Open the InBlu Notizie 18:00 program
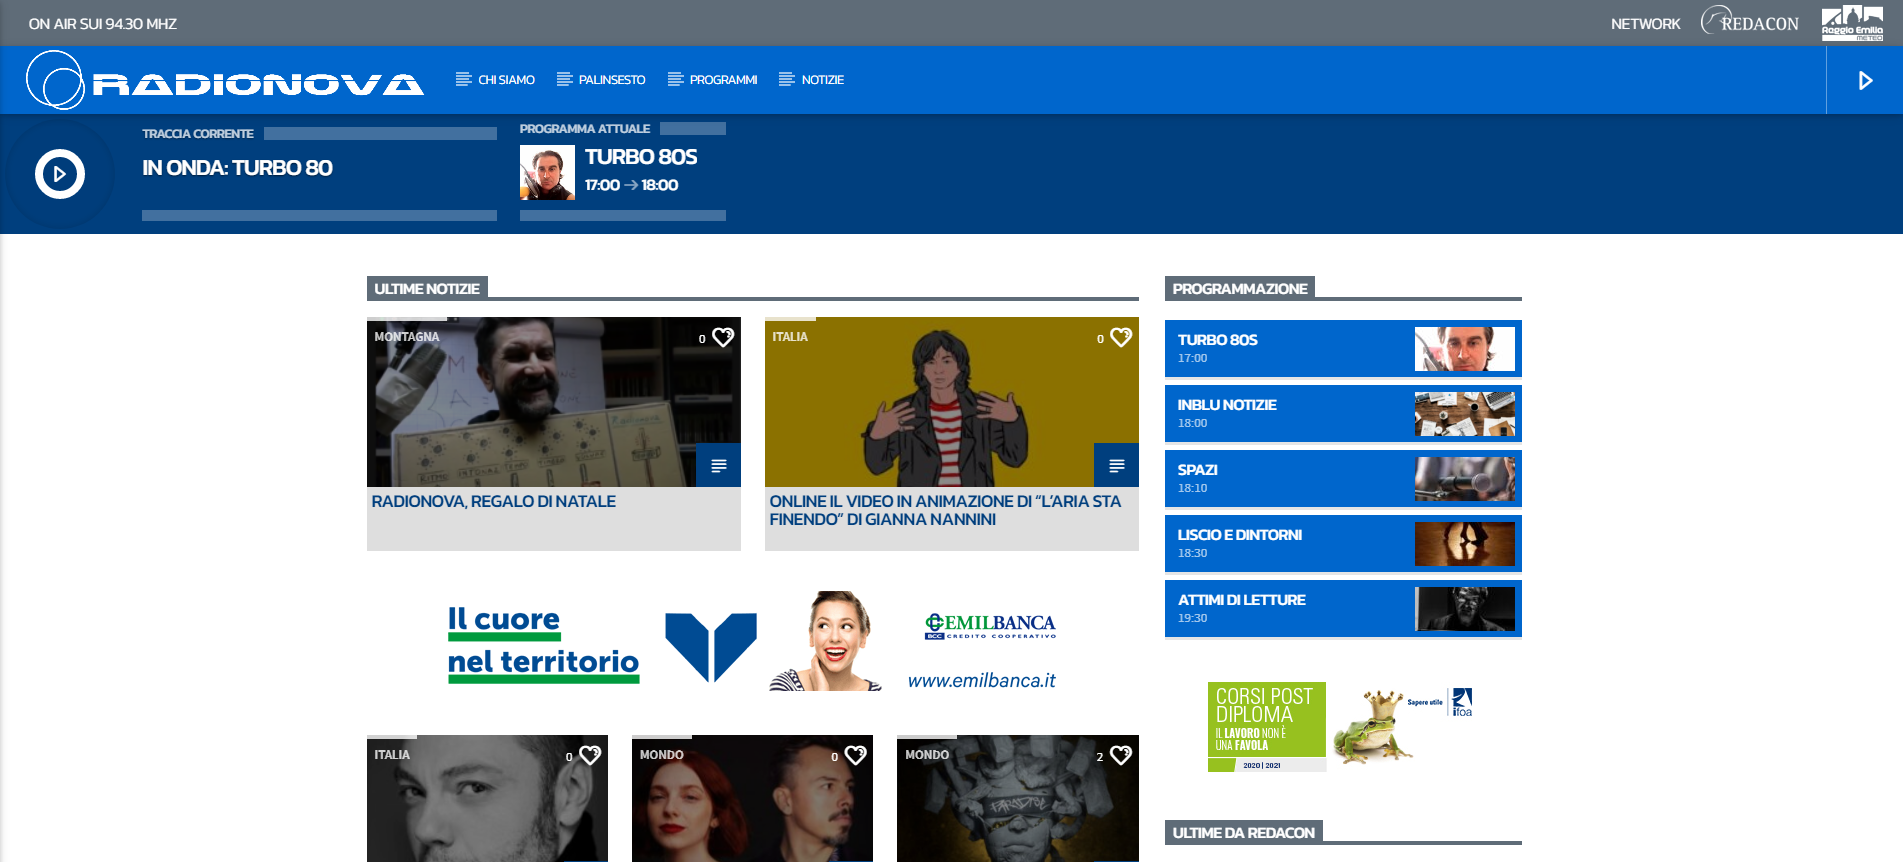 pos(1343,414)
